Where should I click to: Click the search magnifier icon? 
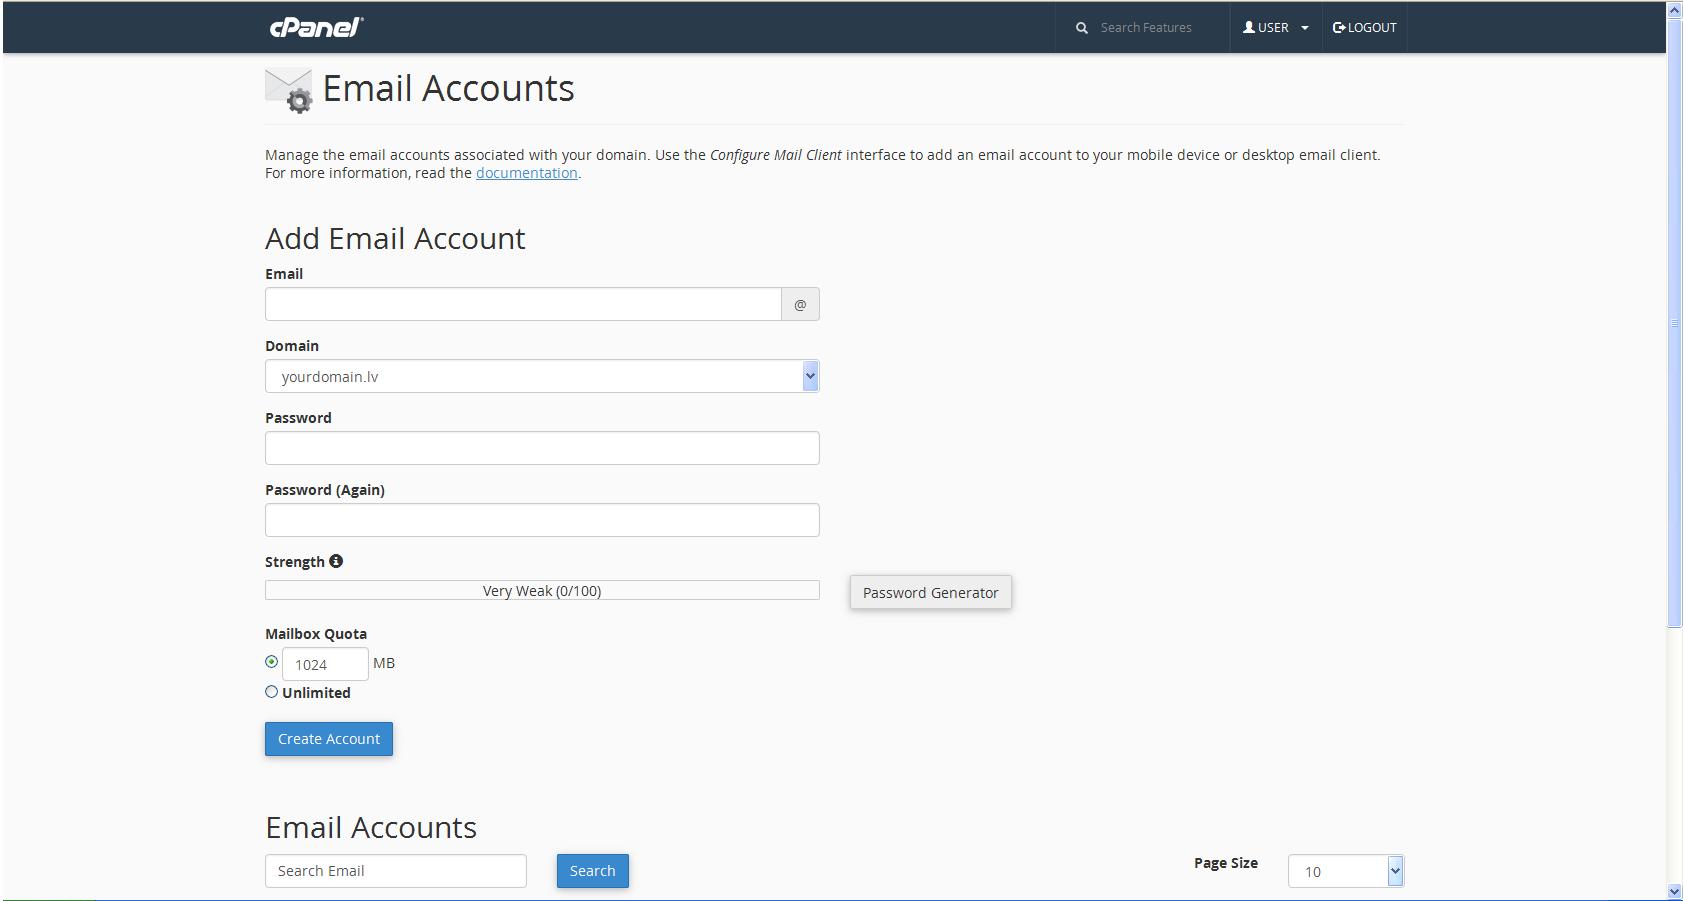[x=1081, y=28]
